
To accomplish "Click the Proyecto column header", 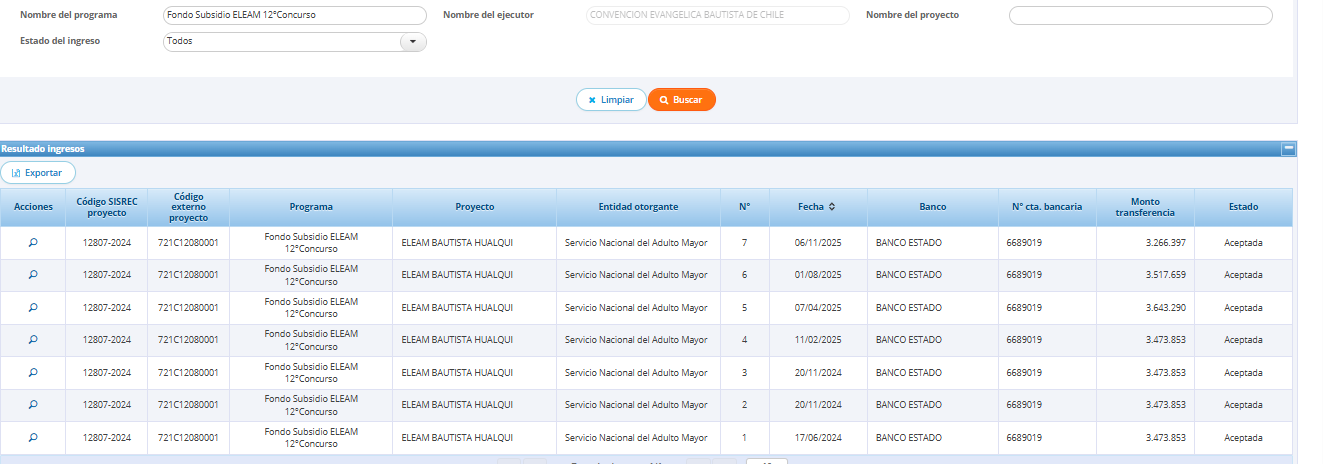I will pos(475,207).
